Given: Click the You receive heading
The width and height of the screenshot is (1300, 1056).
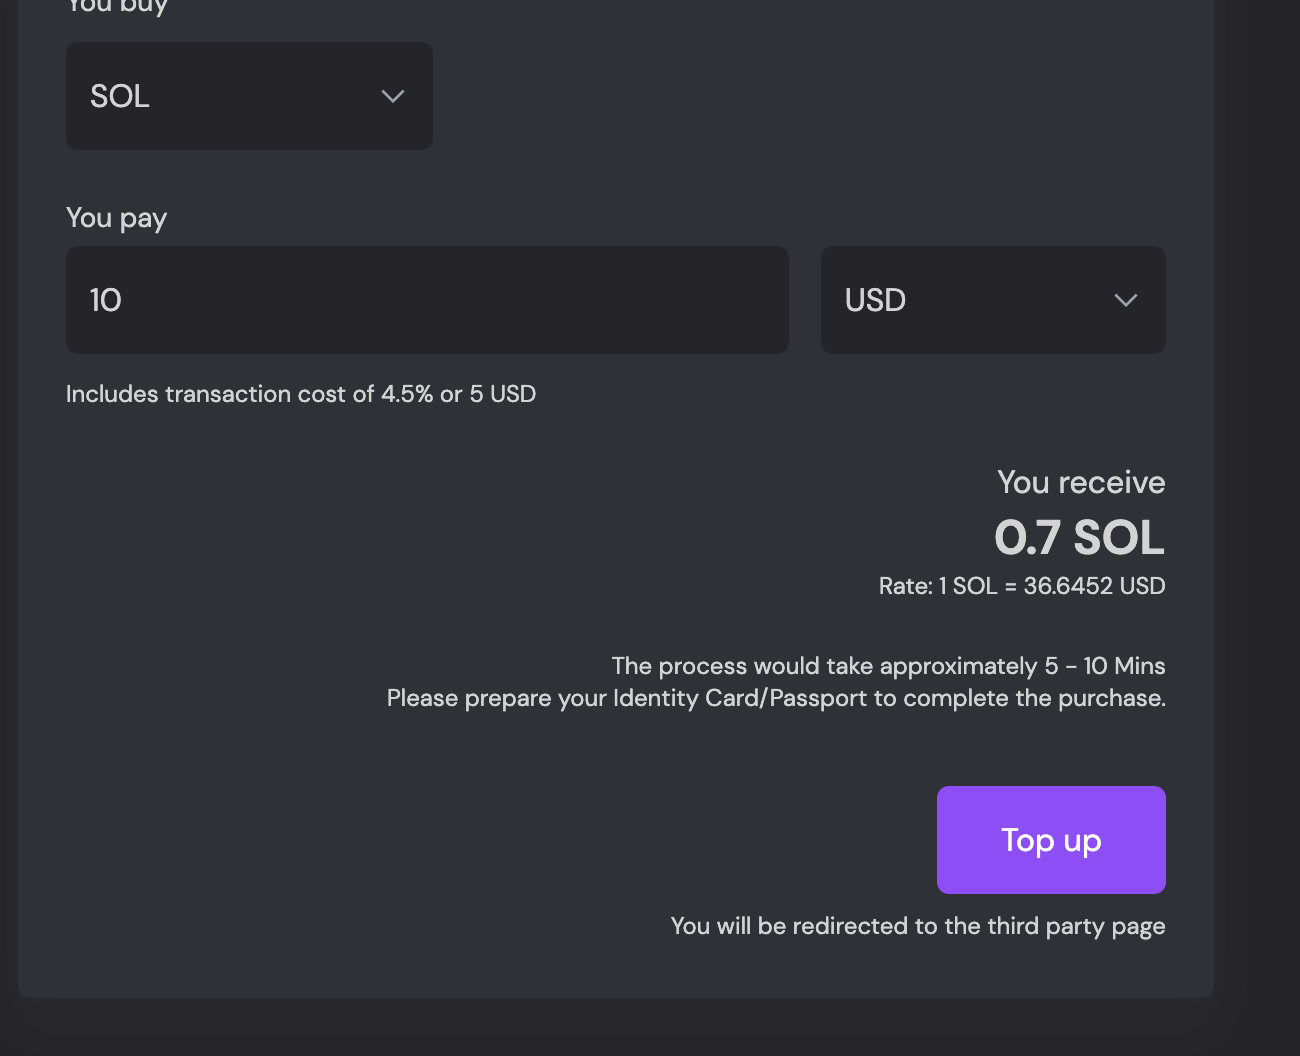Looking at the screenshot, I should click(1080, 482).
